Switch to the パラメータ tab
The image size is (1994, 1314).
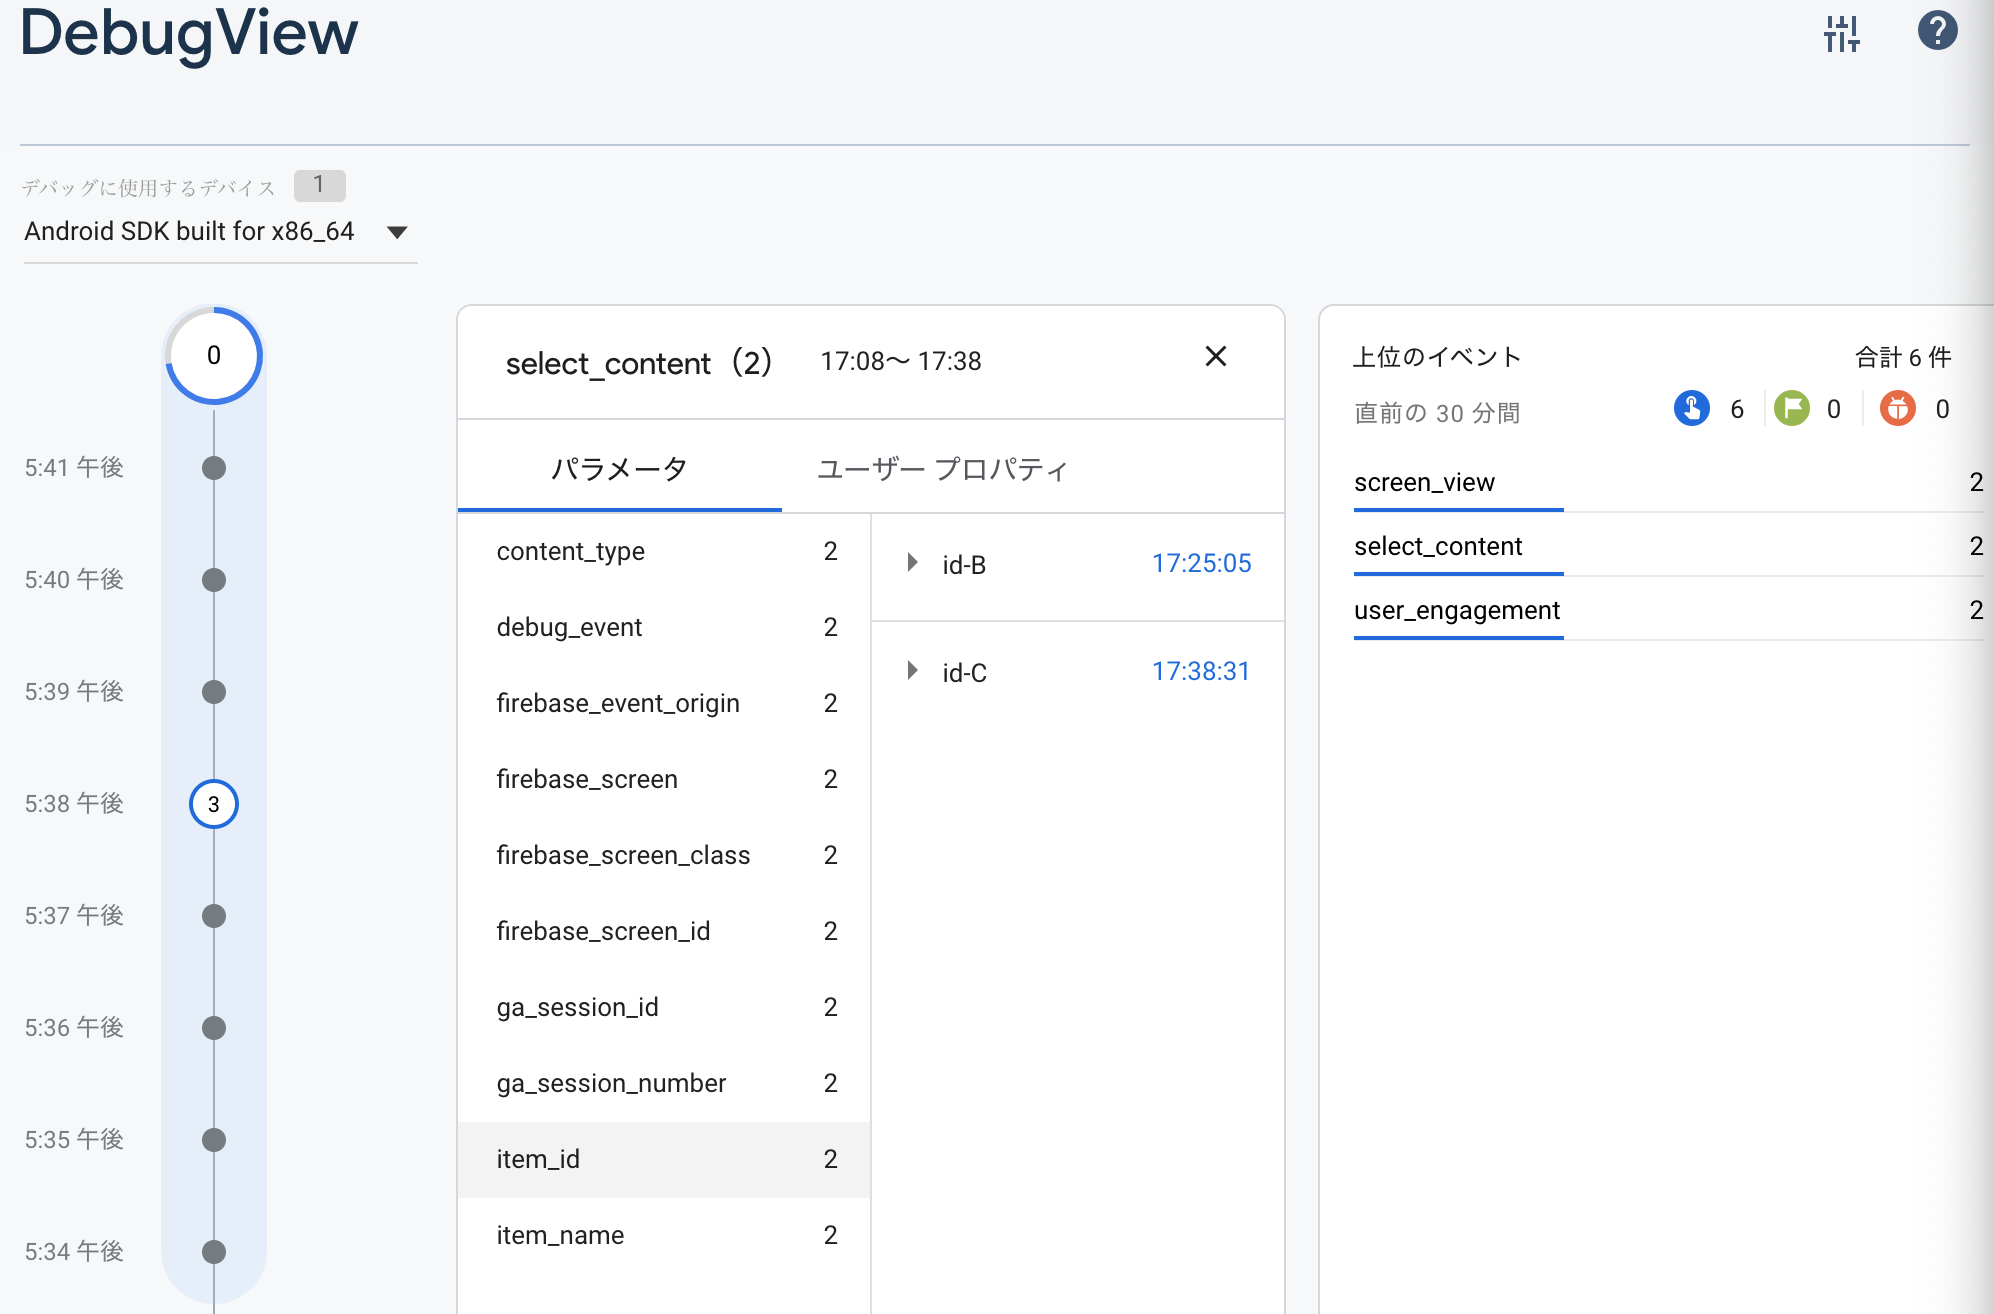tap(619, 468)
